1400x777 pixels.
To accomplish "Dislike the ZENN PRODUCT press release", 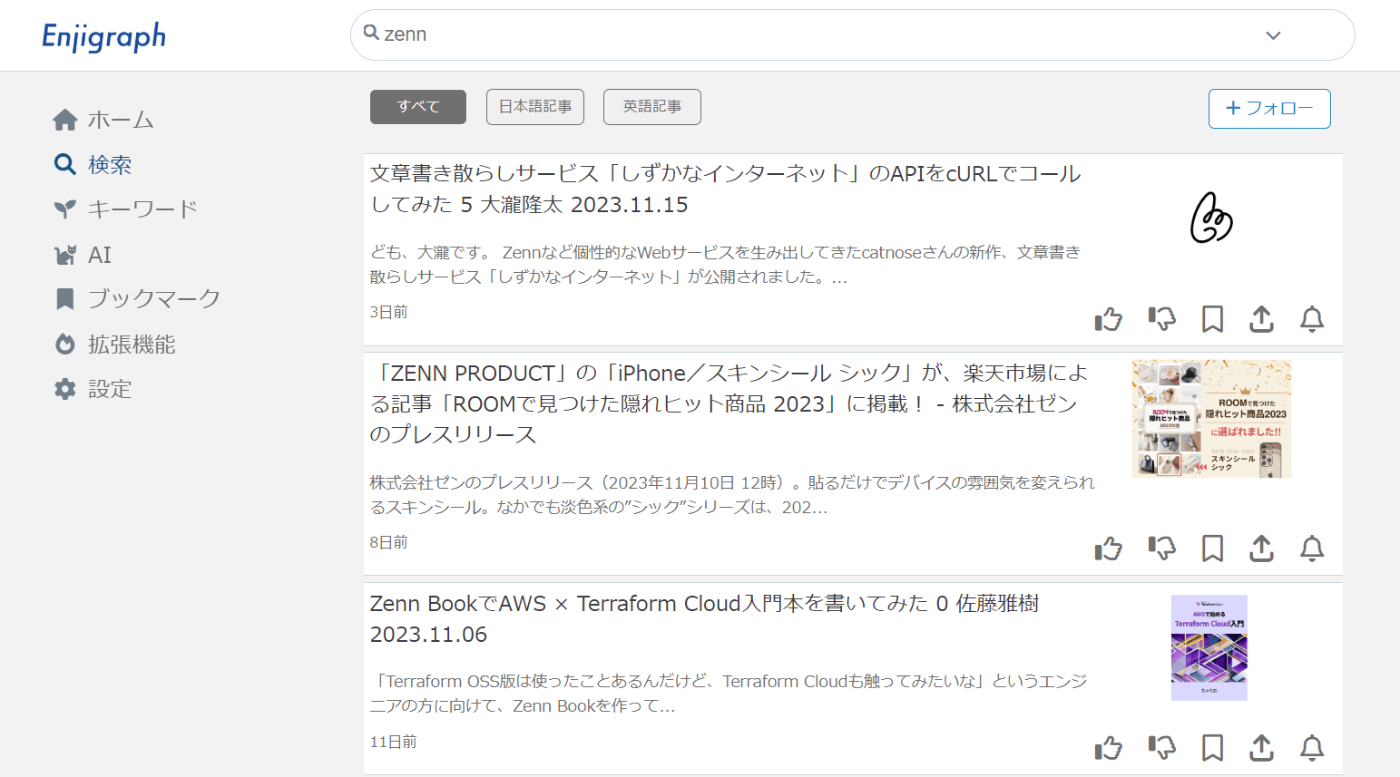I will point(1162,548).
